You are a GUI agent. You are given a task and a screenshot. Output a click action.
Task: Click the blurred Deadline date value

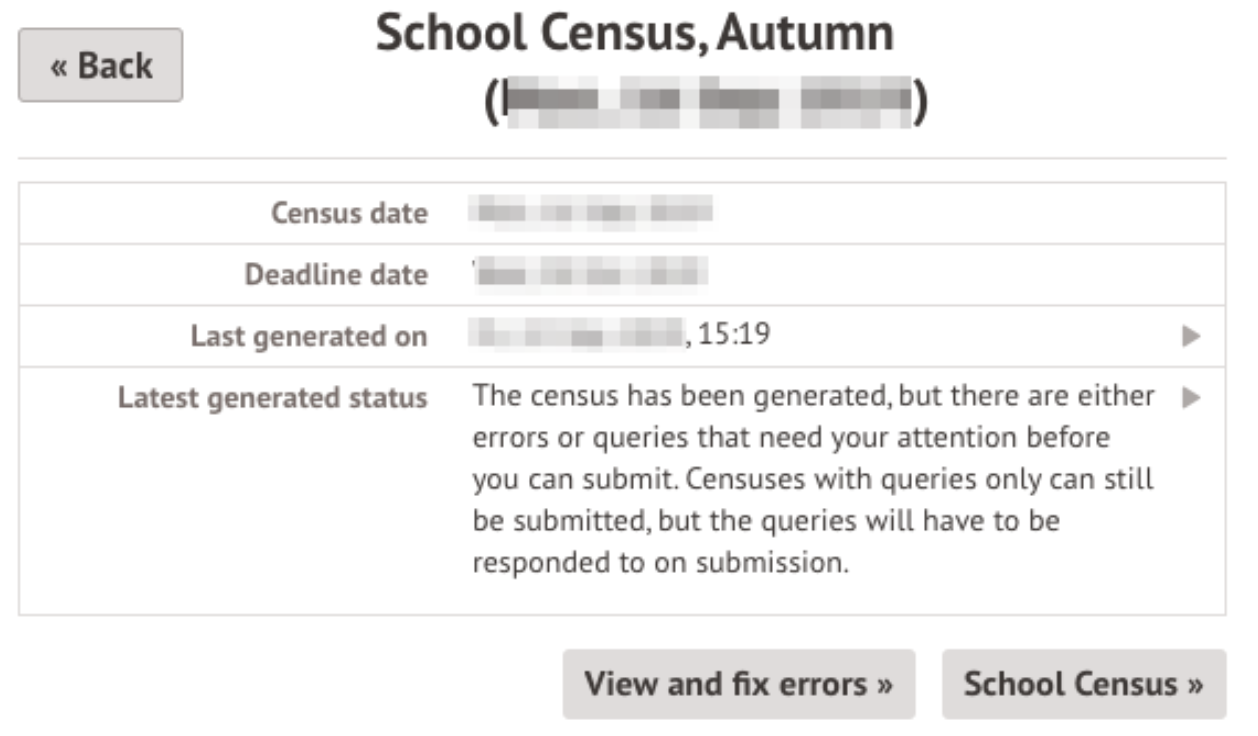[x=590, y=273]
